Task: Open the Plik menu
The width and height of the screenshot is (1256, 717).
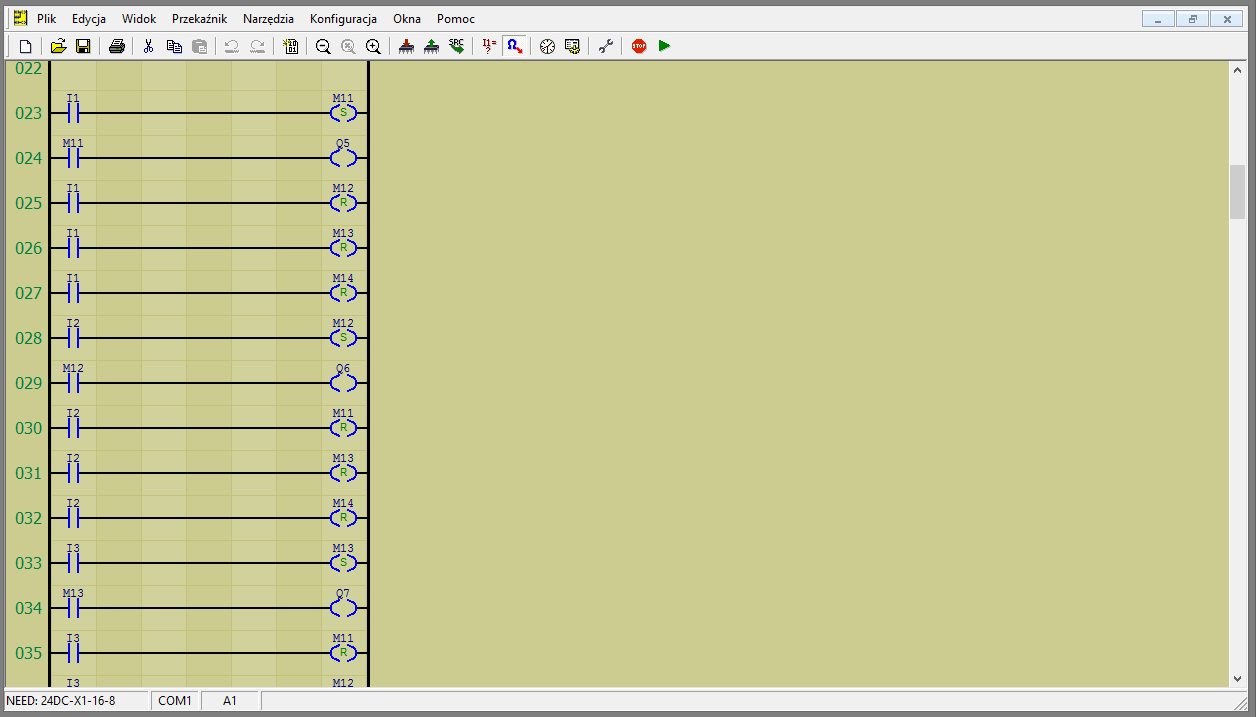Action: coord(46,19)
